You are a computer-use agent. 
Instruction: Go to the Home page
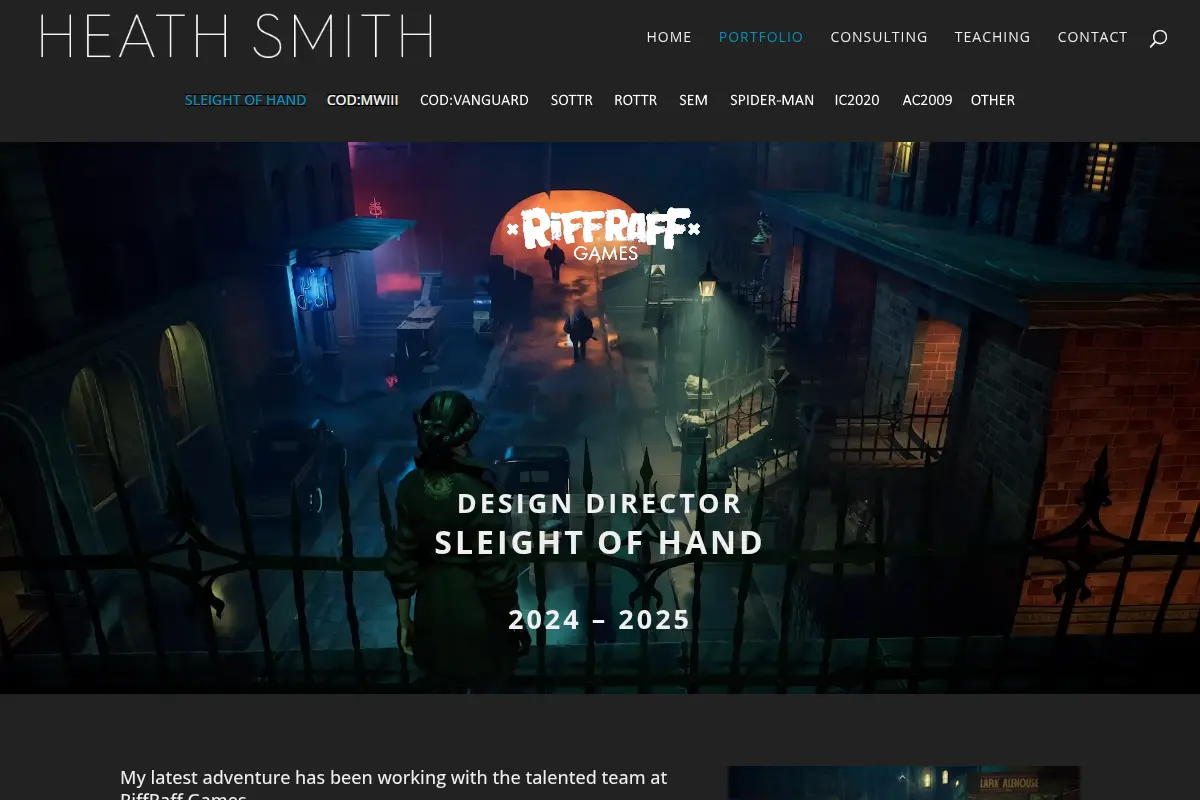point(669,37)
